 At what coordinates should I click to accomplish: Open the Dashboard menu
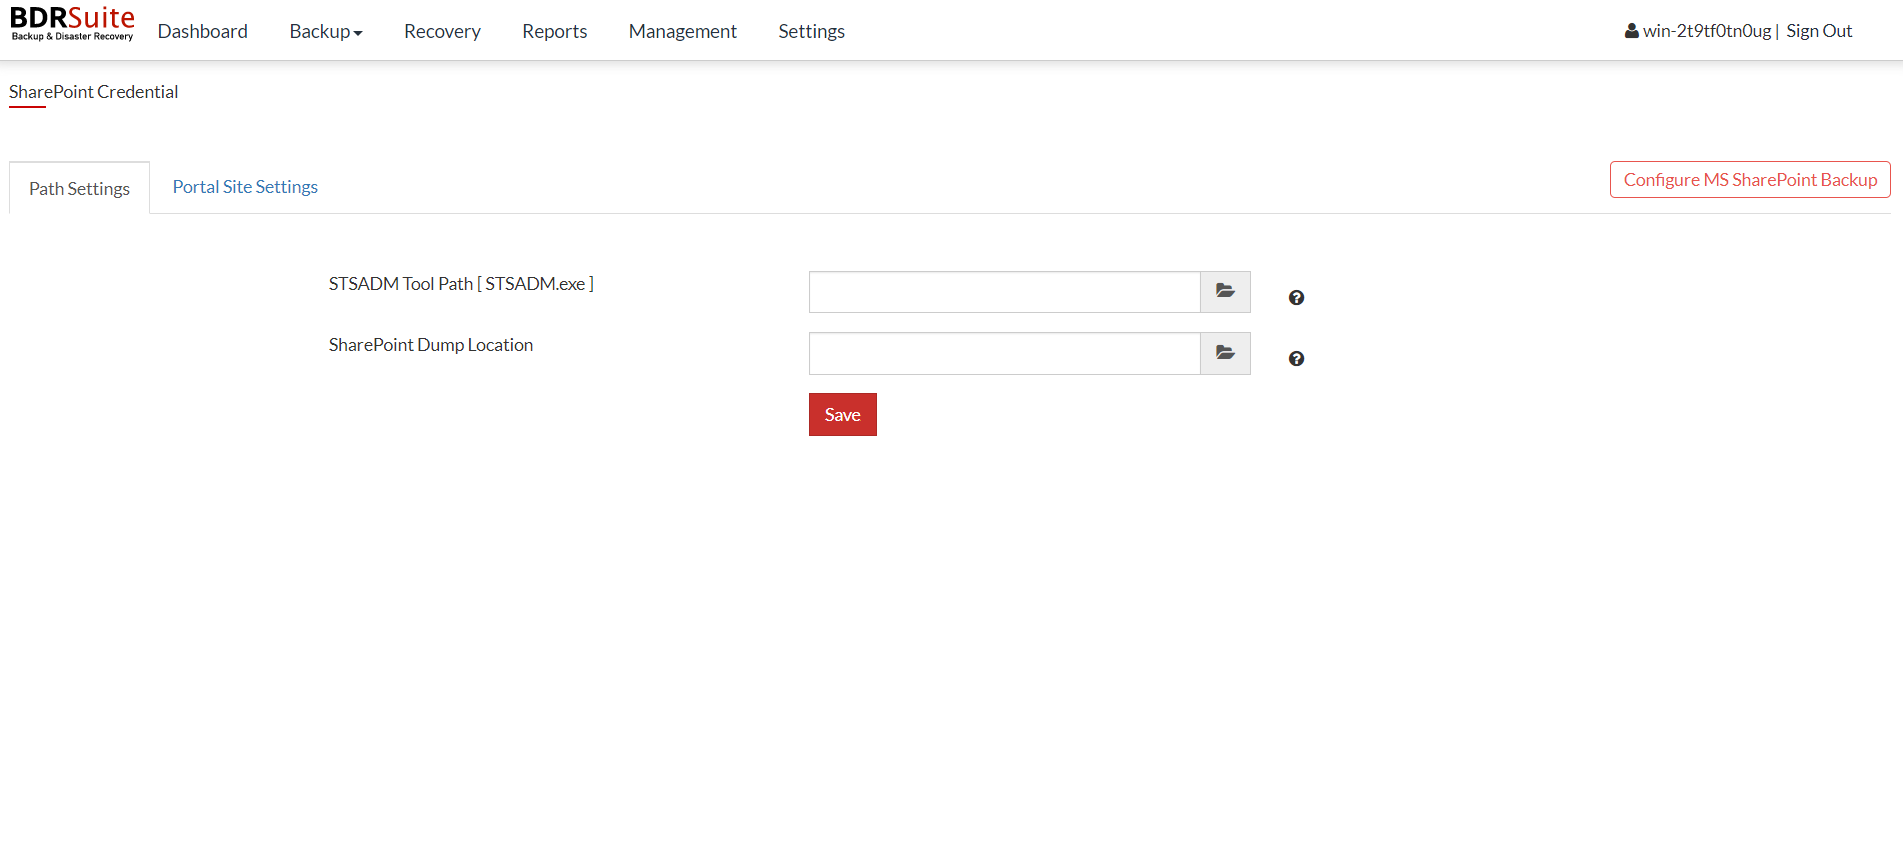click(203, 31)
